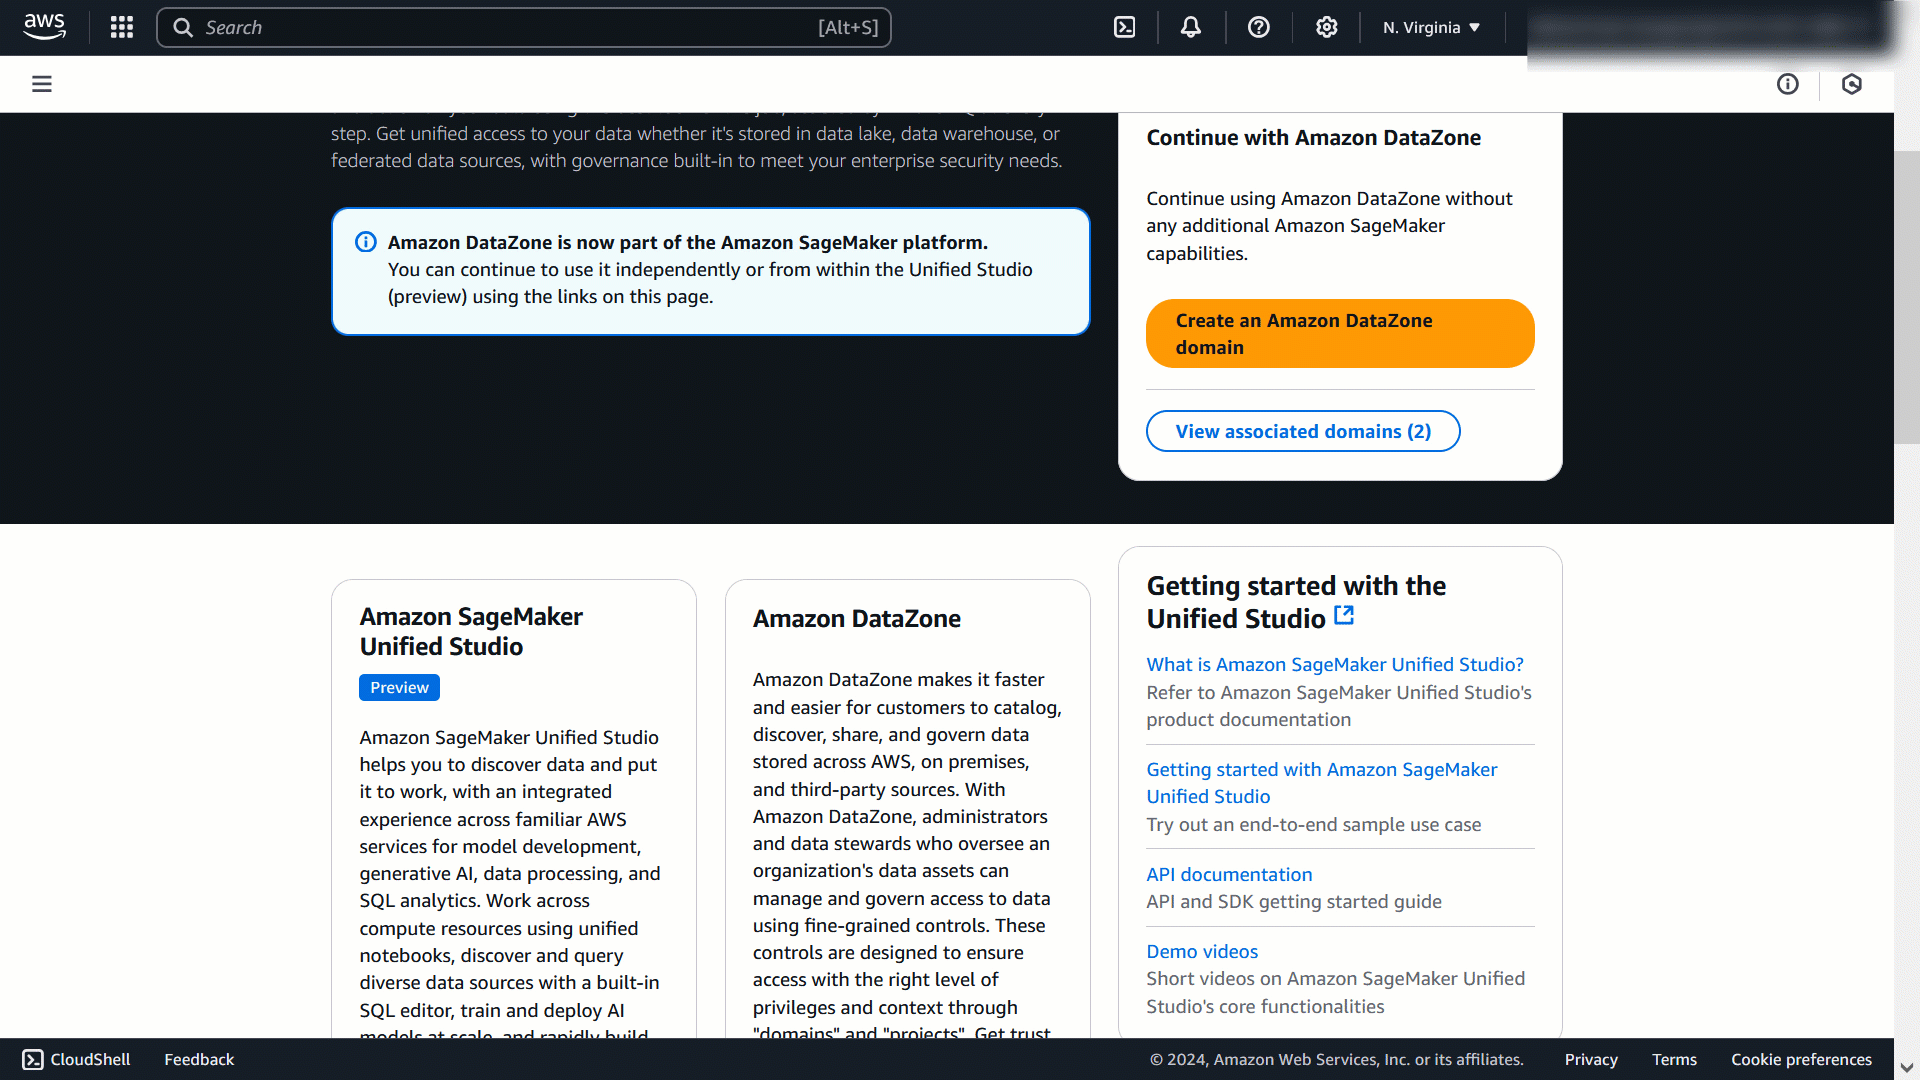Click the Create an Amazon DataZone domain button
The width and height of the screenshot is (1920, 1080).
[1339, 333]
